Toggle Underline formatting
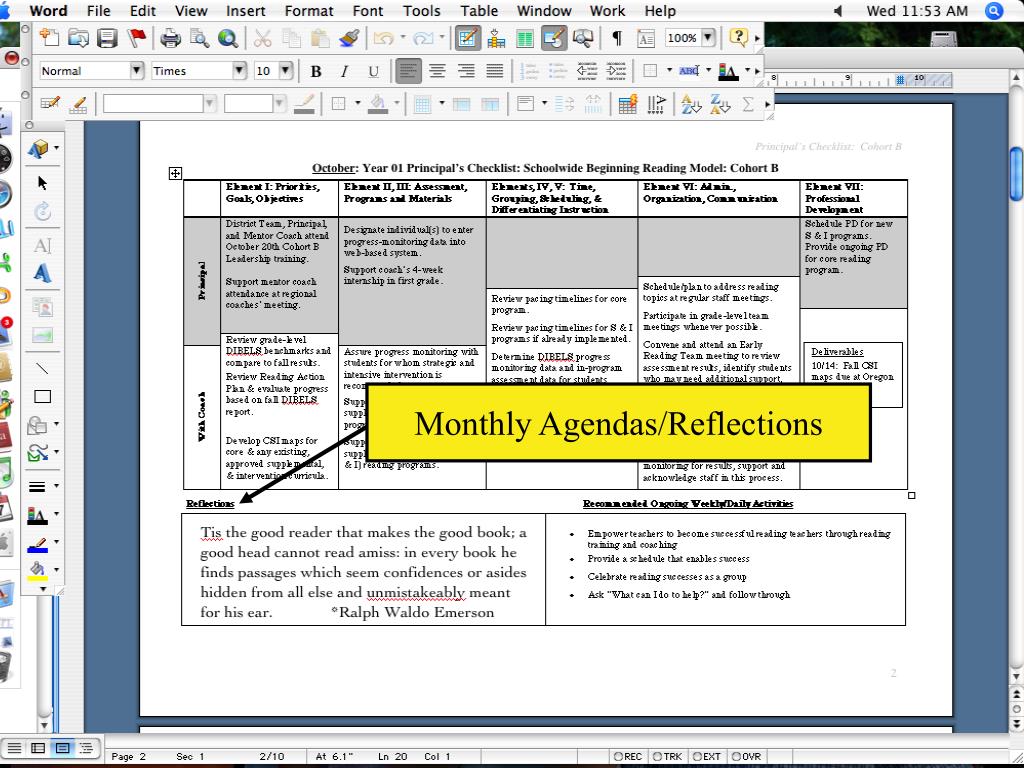The height and width of the screenshot is (768, 1024). pos(374,71)
